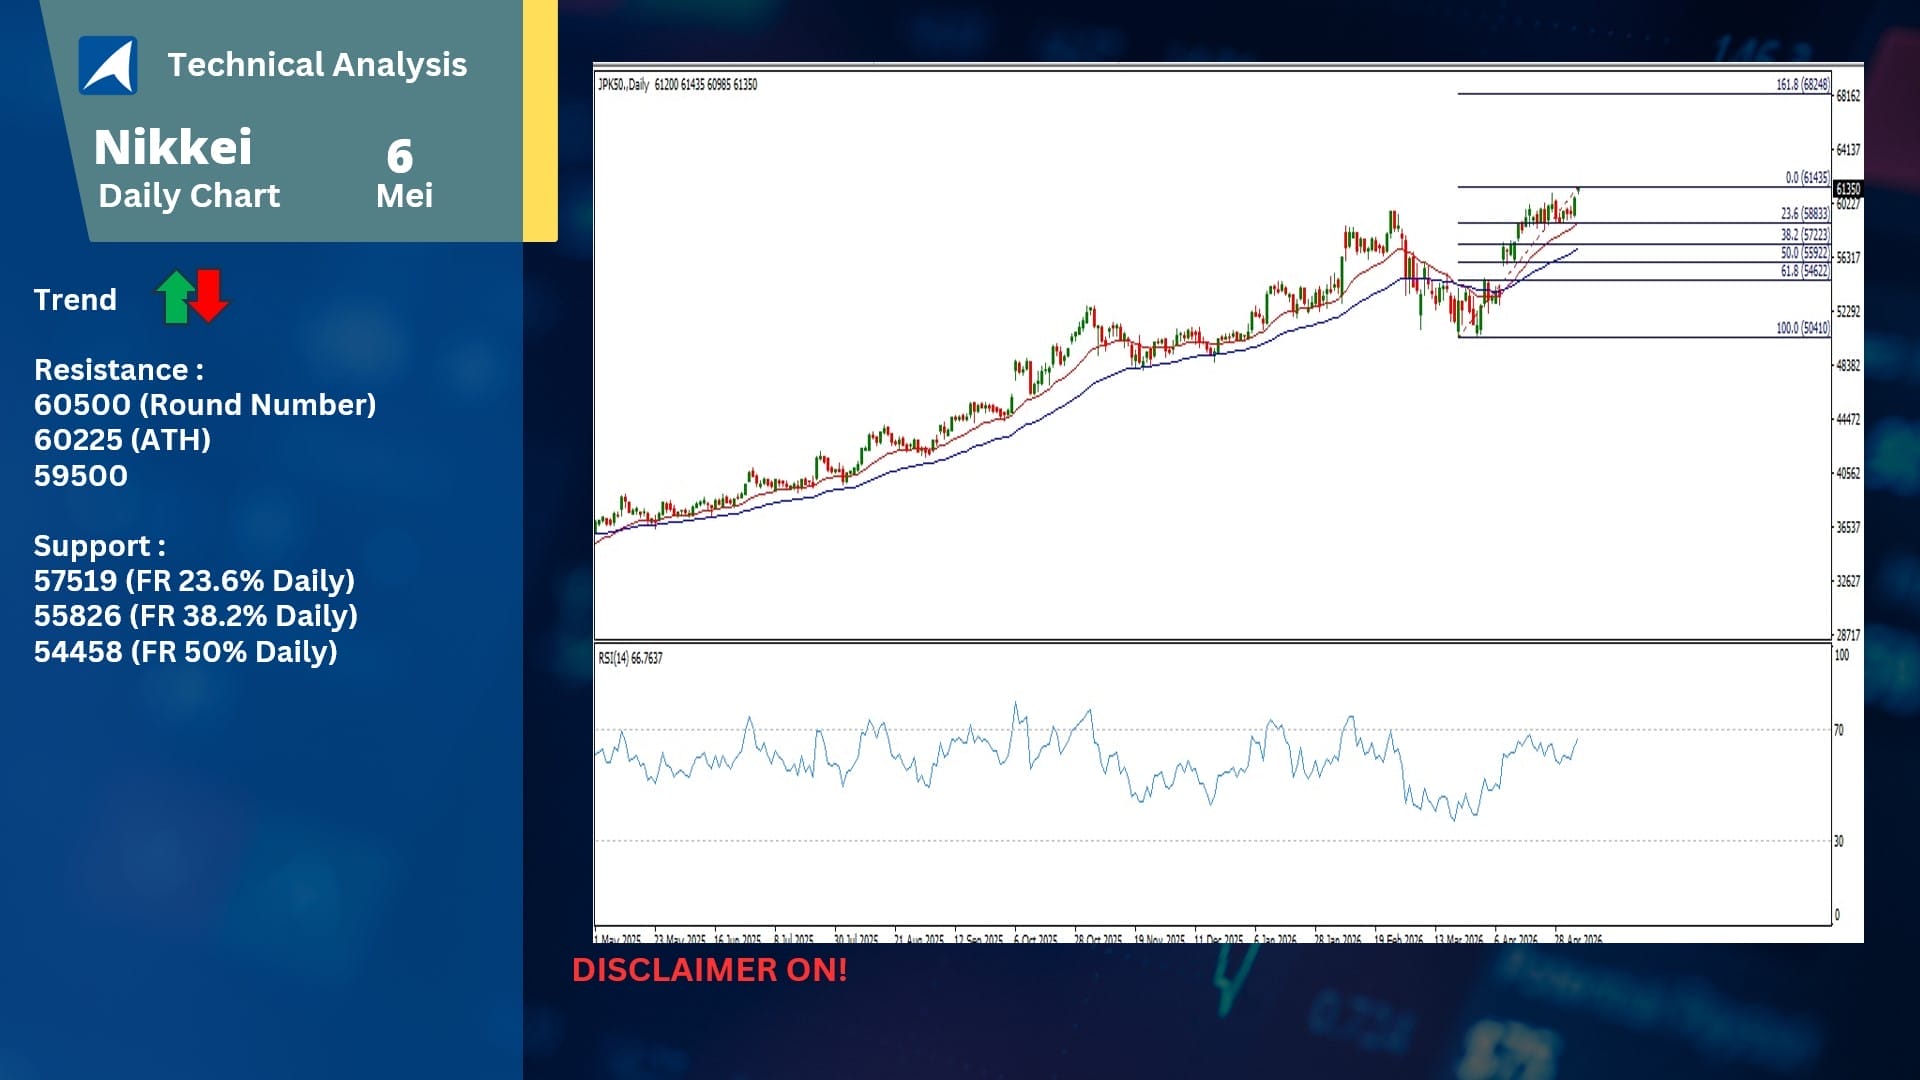Click the green up trend arrow
Screen dimensions: 1920x1080
point(176,297)
